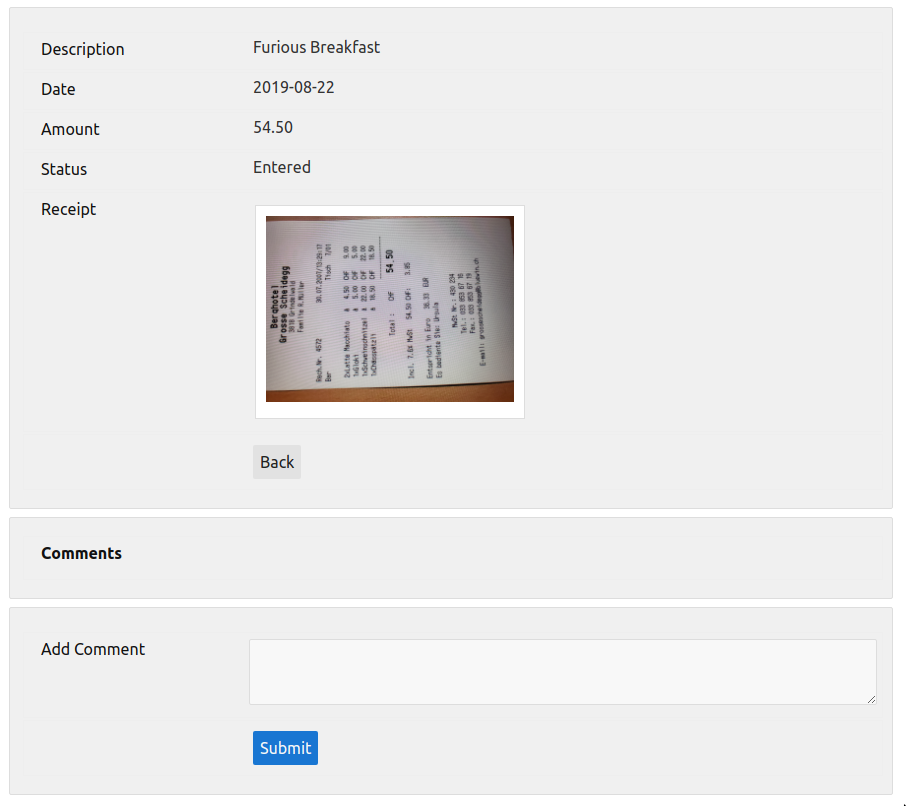906x806 pixels.
Task: Select the status value Entered
Action: pos(282,167)
